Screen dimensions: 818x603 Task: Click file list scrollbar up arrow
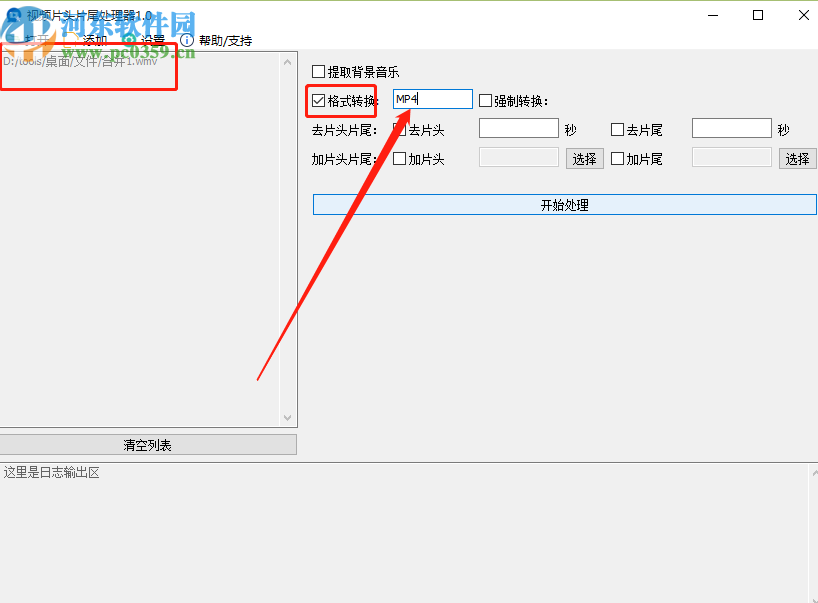point(287,63)
